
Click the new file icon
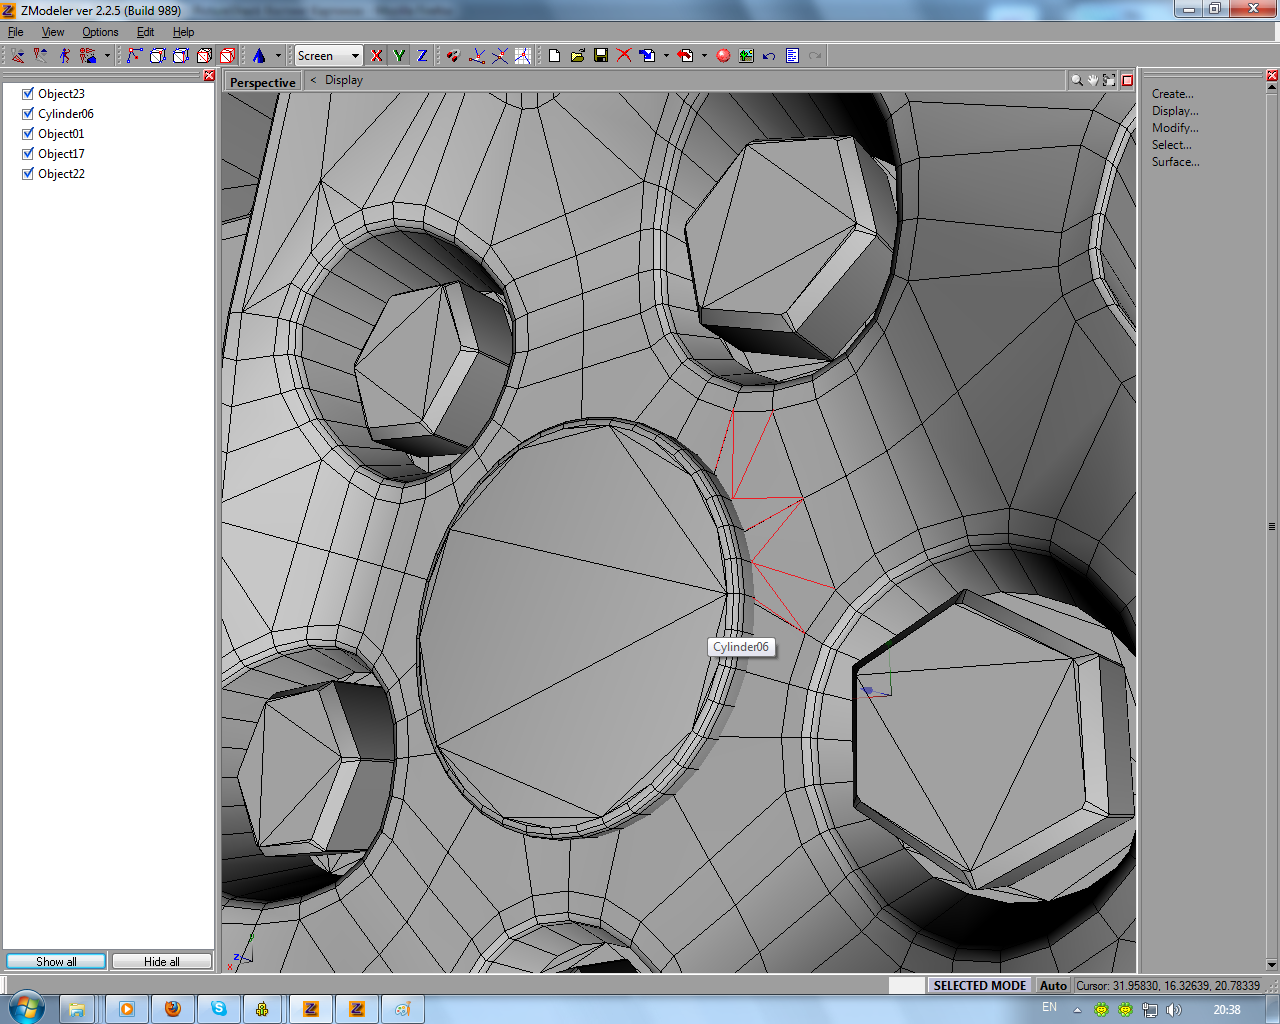(554, 56)
